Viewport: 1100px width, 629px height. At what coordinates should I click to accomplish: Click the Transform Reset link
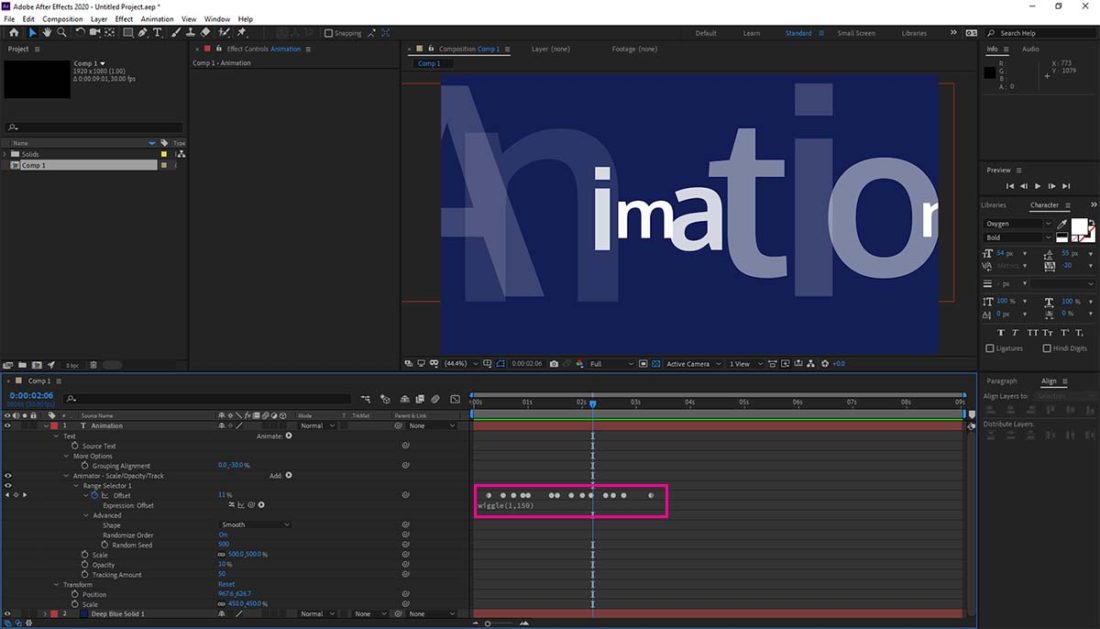227,584
